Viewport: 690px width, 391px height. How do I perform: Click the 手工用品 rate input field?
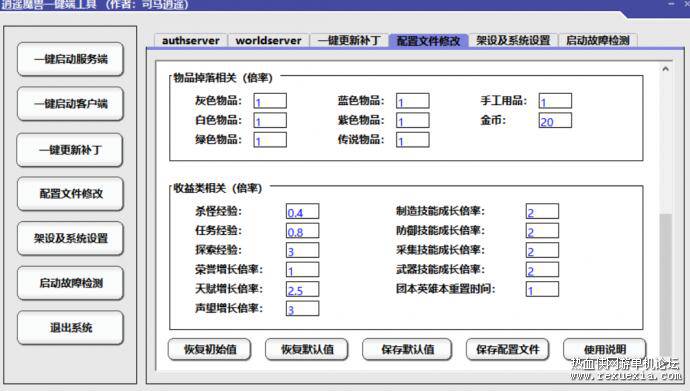click(x=555, y=101)
